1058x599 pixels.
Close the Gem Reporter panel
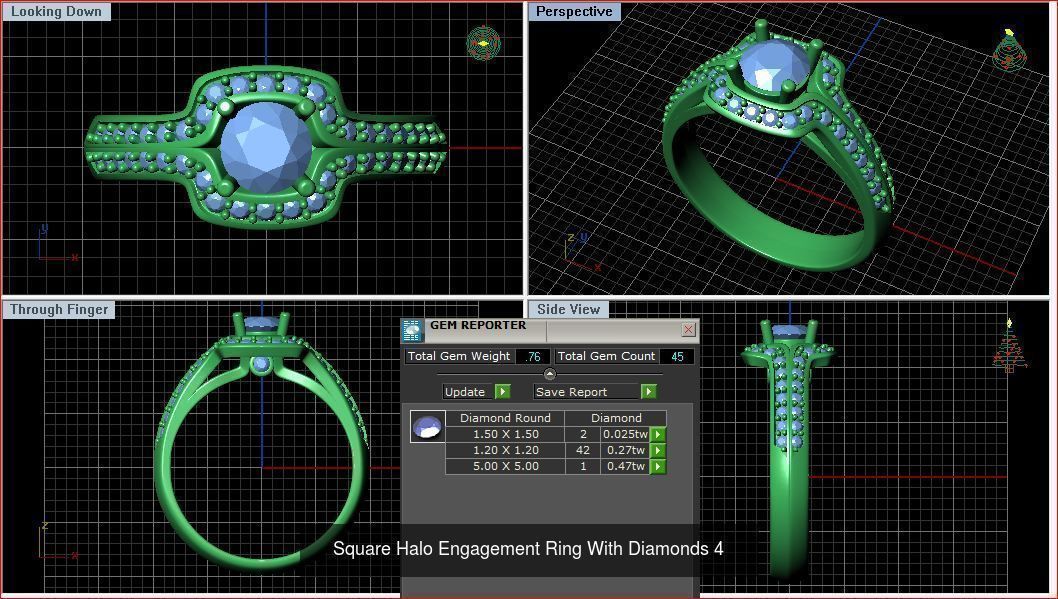pyautogui.click(x=688, y=329)
